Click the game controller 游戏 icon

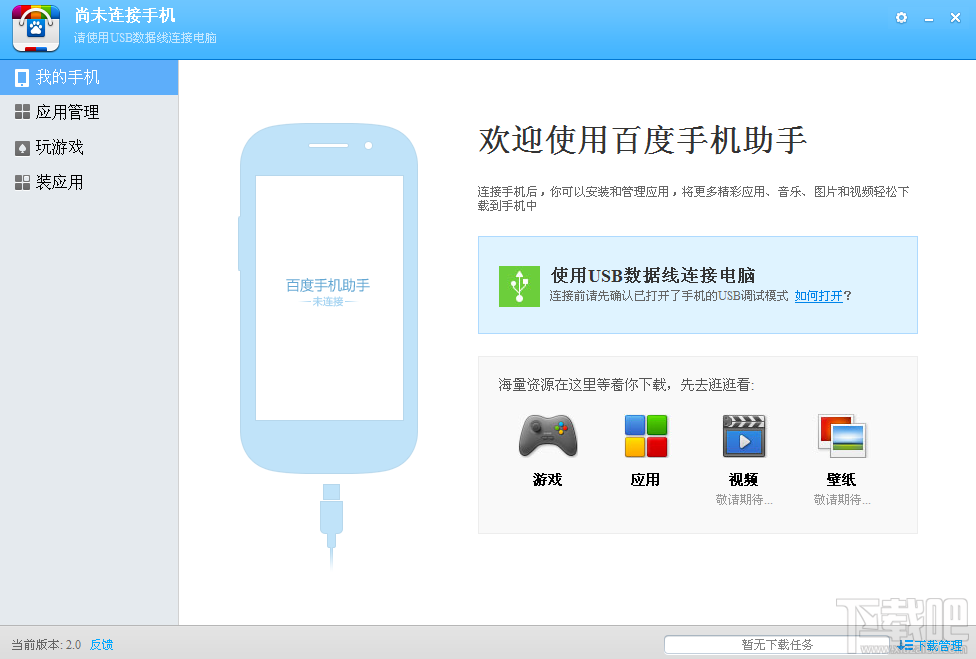[548, 436]
